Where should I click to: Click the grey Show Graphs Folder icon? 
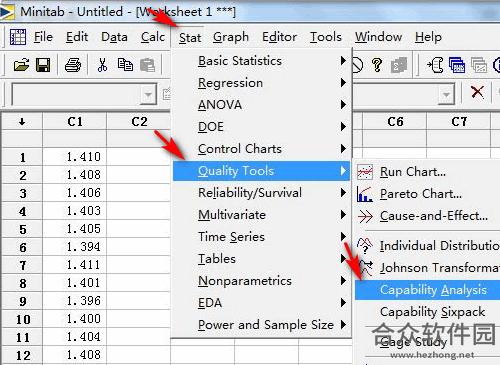click(x=479, y=65)
